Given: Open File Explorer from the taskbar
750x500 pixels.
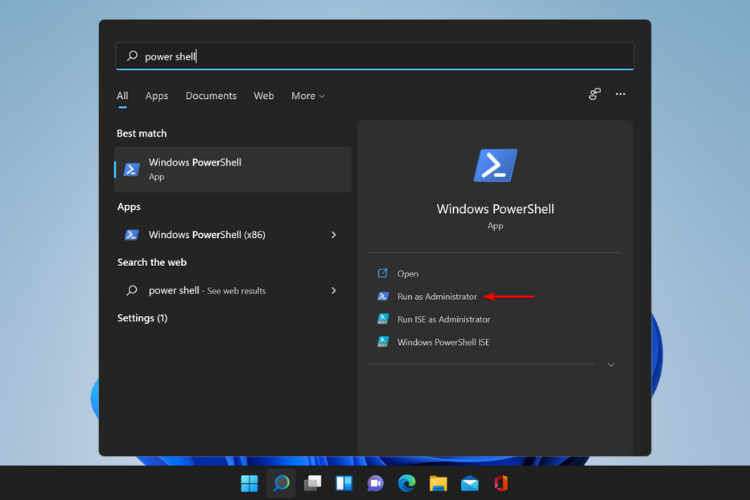Looking at the screenshot, I should pyautogui.click(x=438, y=484).
